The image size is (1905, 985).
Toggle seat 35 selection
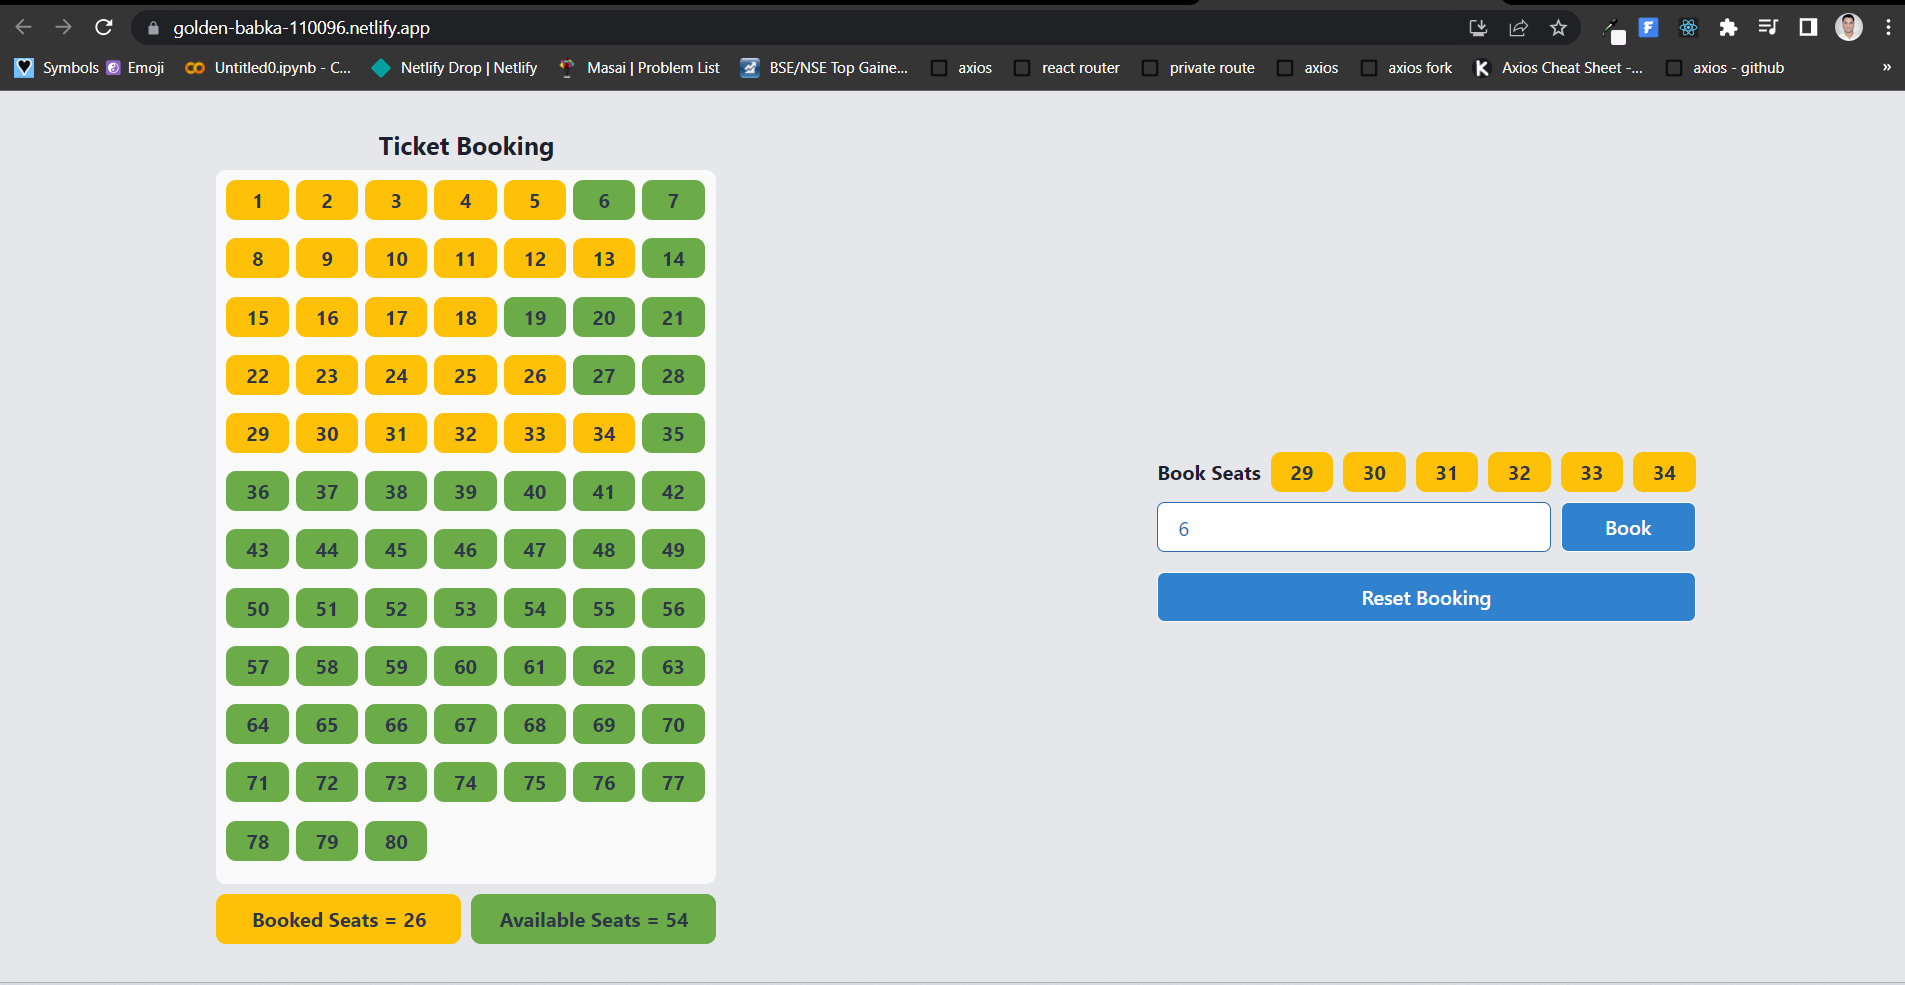pos(673,433)
